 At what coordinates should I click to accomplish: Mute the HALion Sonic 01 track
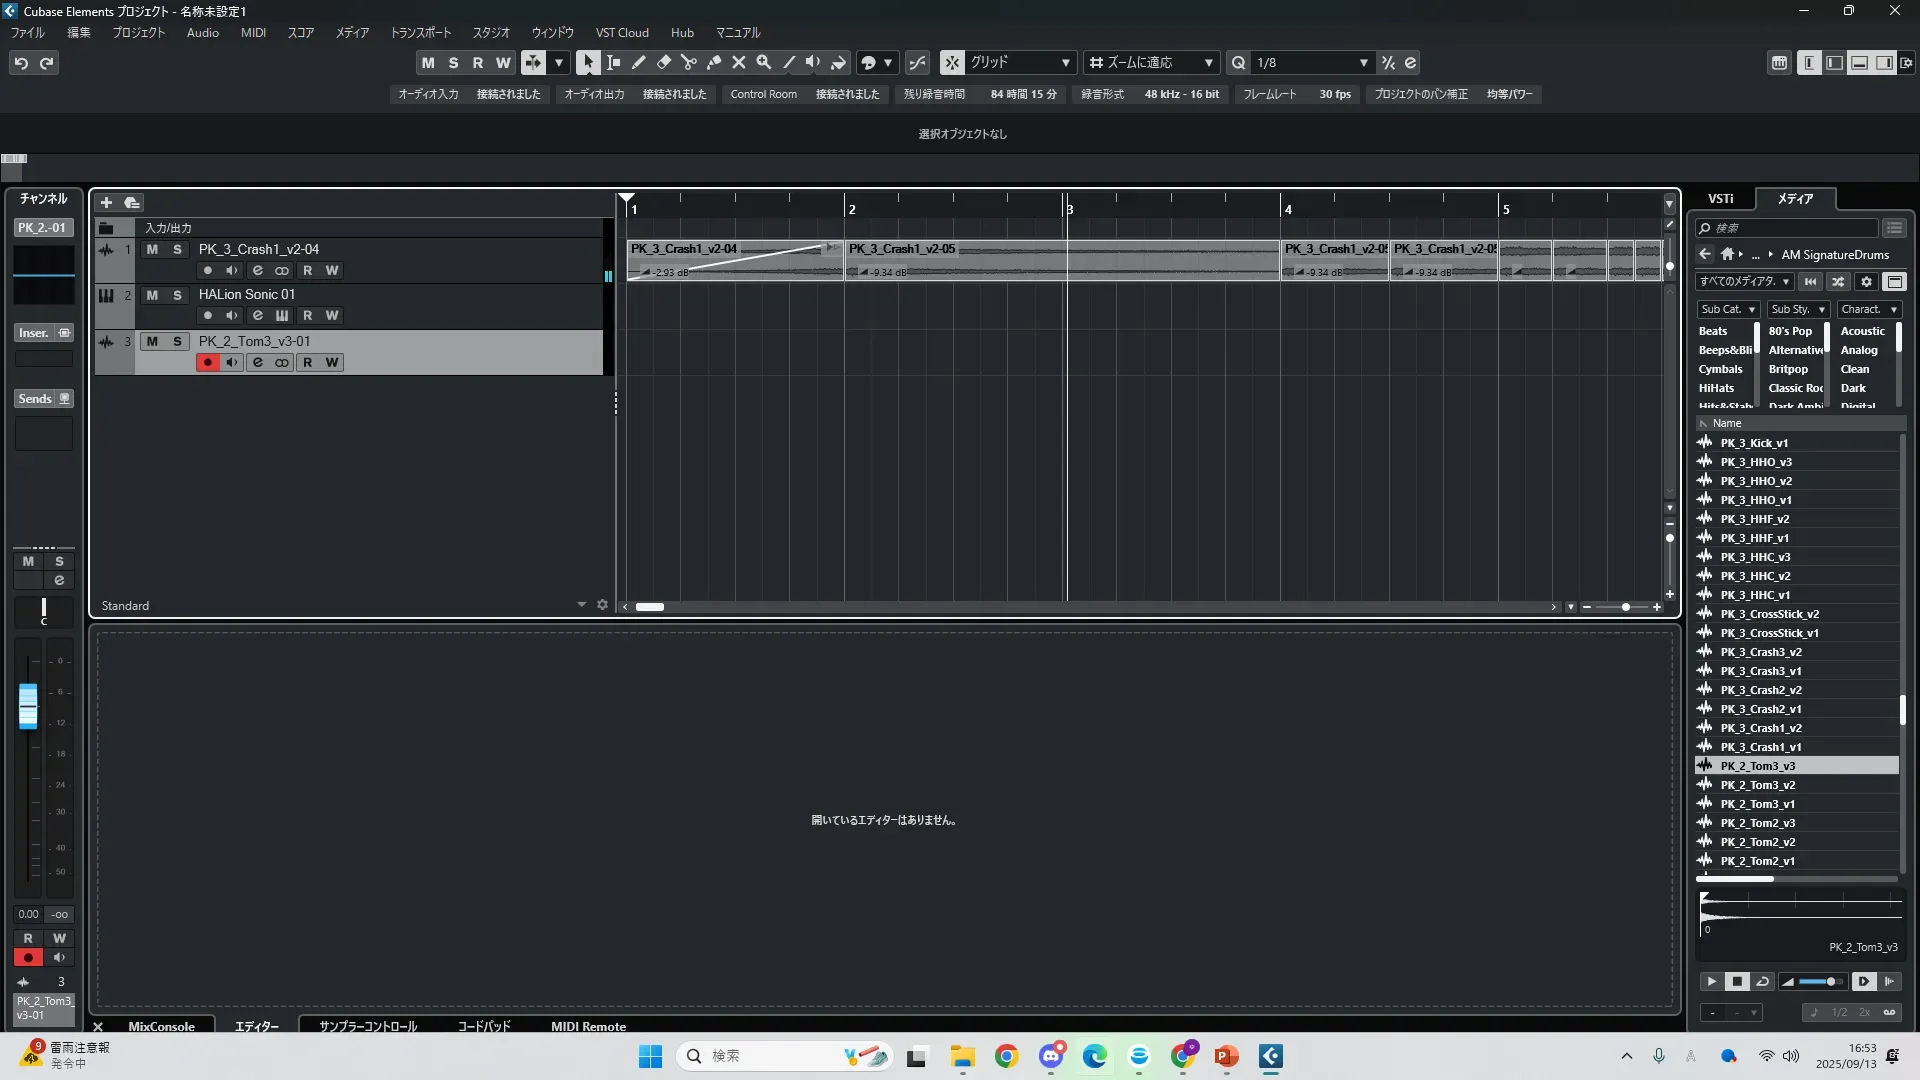pyautogui.click(x=152, y=295)
